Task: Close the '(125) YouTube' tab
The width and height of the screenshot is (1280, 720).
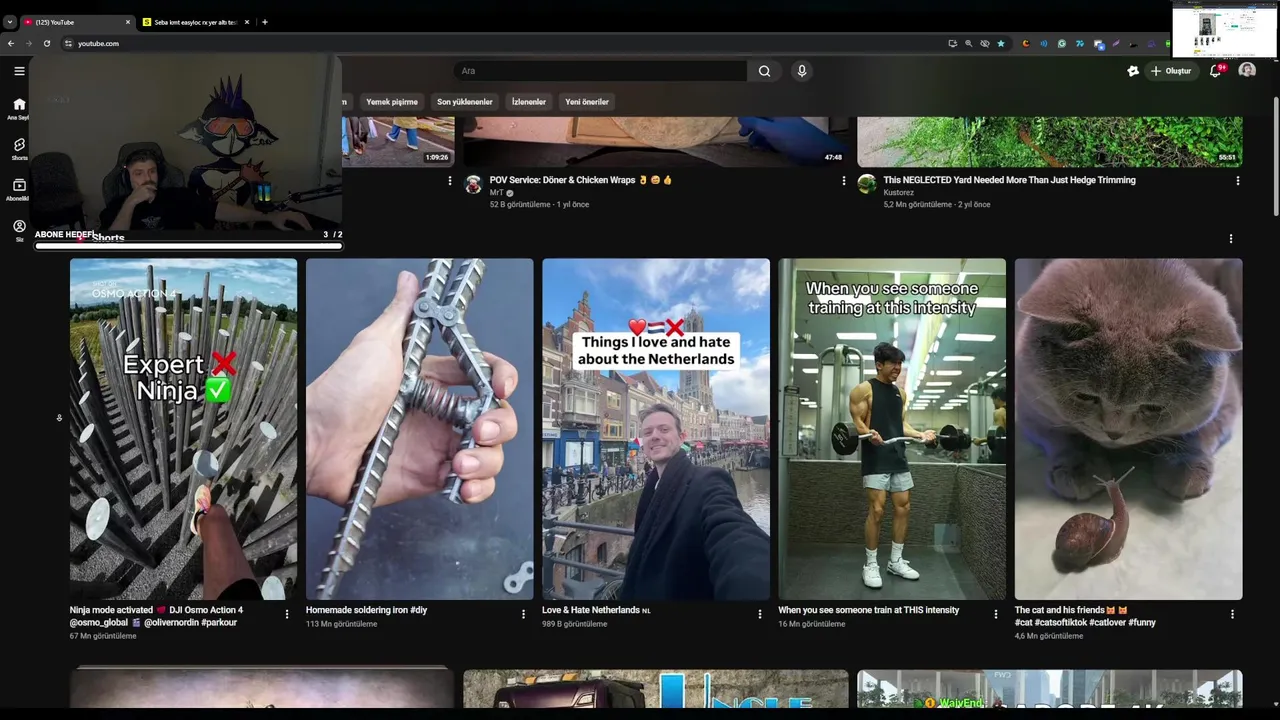Action: click(128, 22)
